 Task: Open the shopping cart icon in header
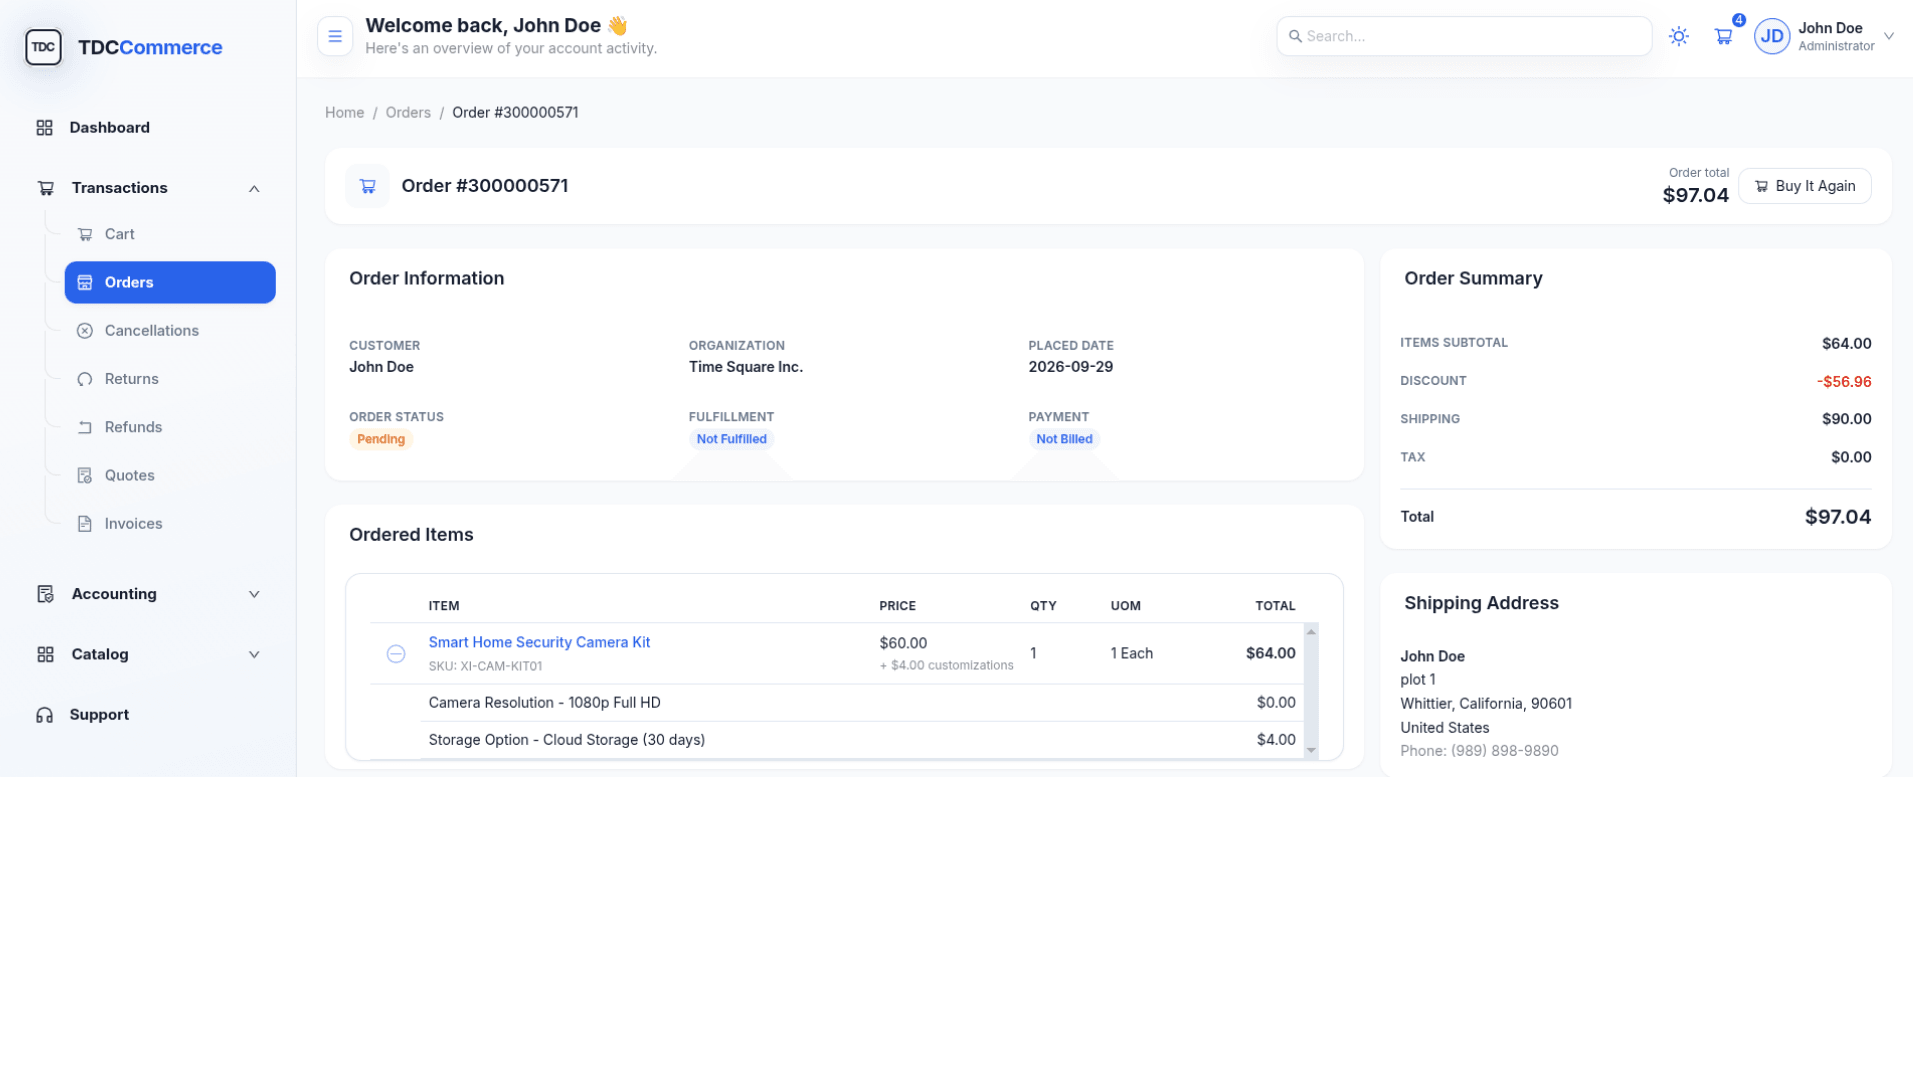tap(1723, 36)
